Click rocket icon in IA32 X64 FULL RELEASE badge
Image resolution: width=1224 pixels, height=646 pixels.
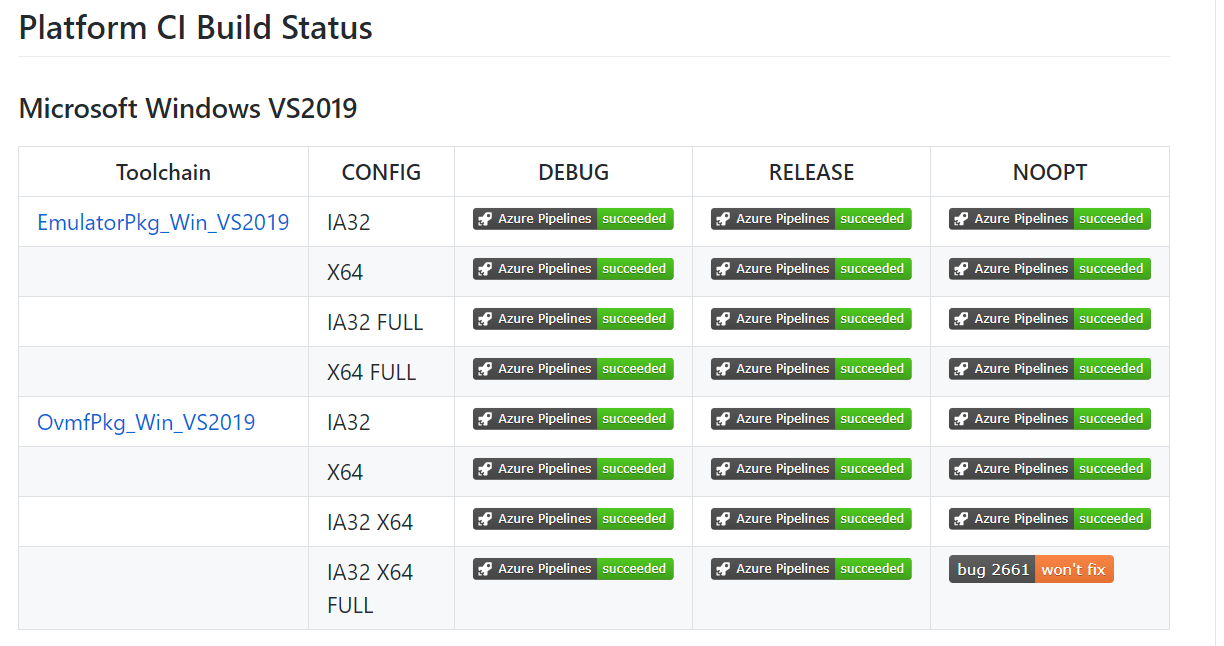click(723, 569)
